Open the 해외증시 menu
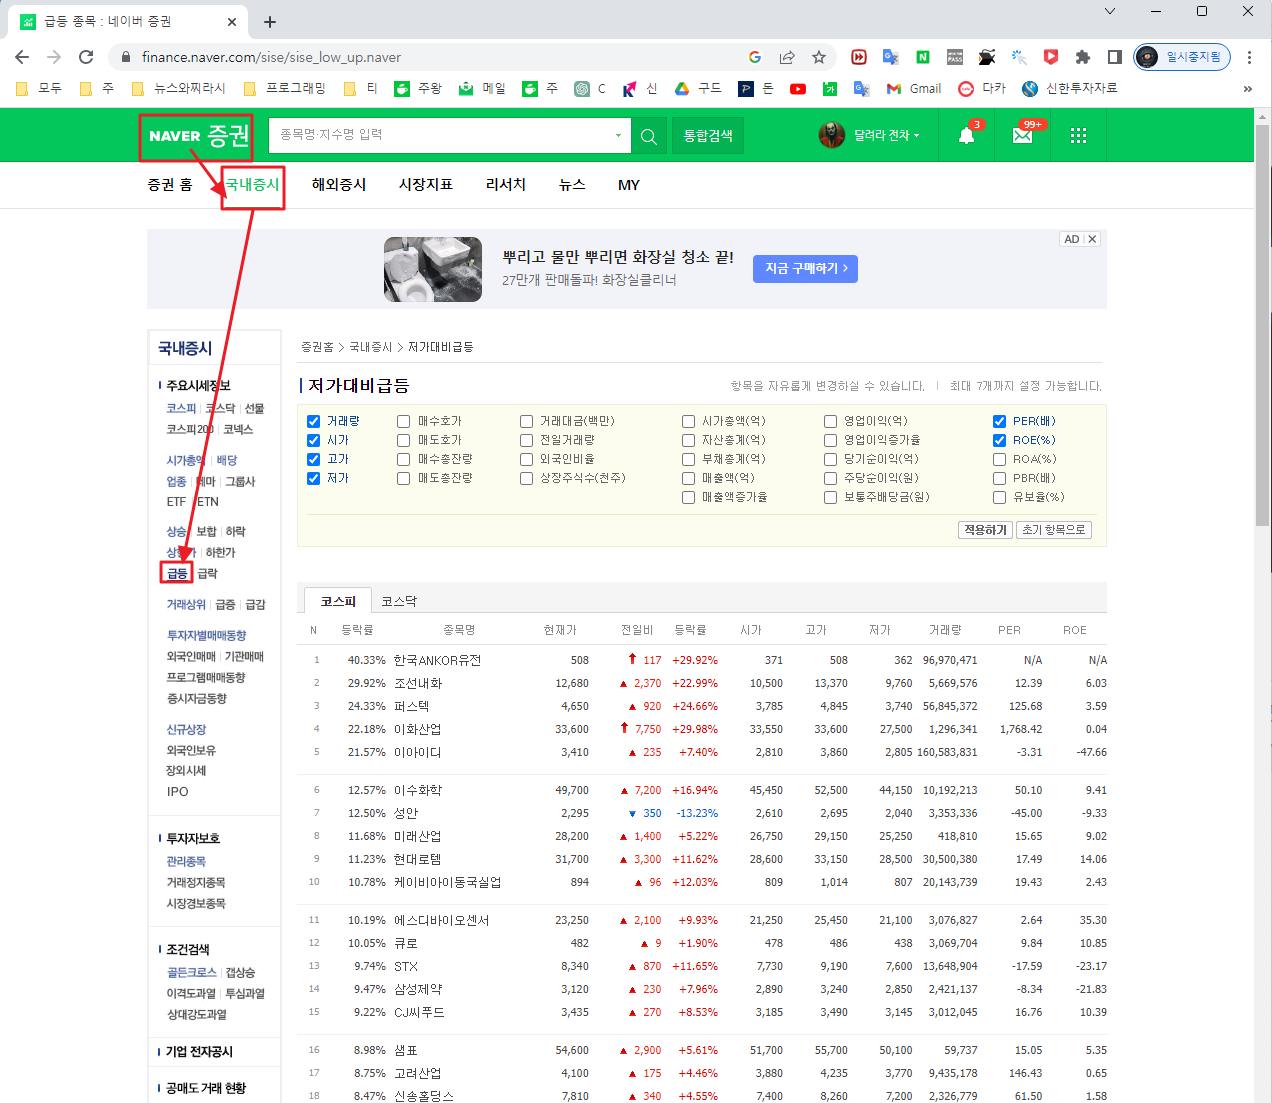Screen dimensions: 1272x1103 click(339, 185)
